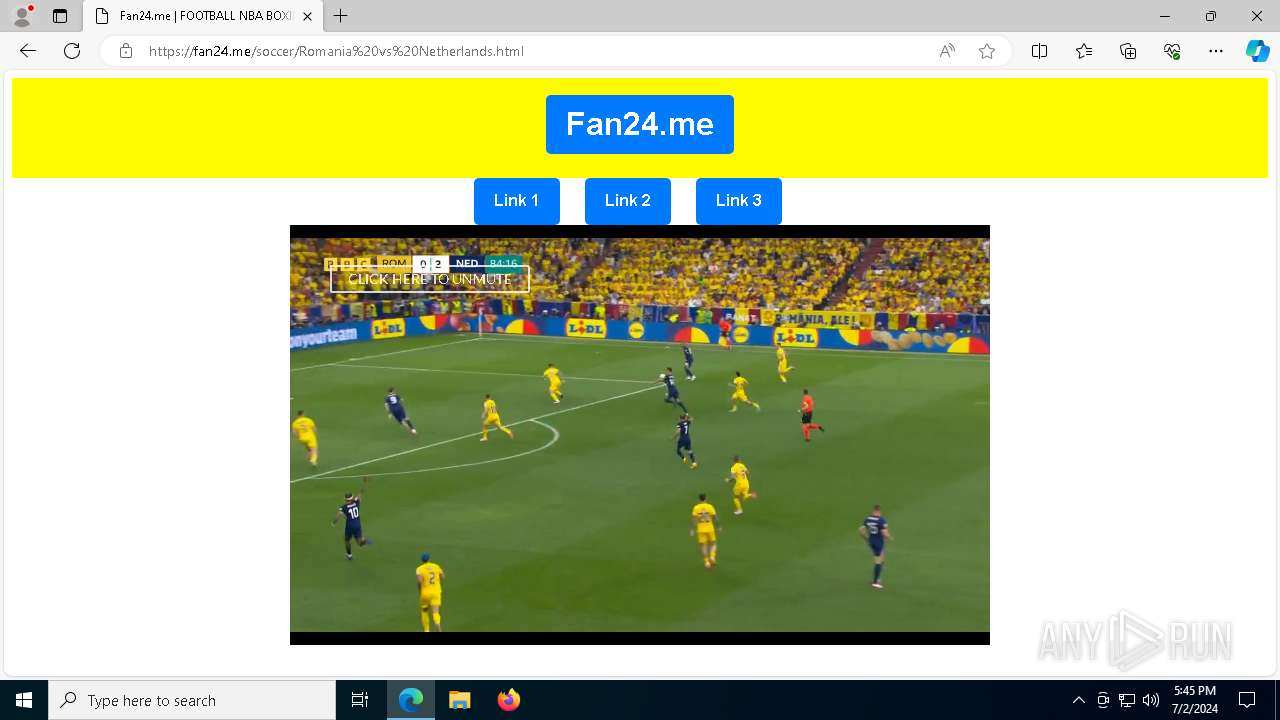The height and width of the screenshot is (720, 1280).
Task: Show hidden tray icons
Action: (1078, 700)
